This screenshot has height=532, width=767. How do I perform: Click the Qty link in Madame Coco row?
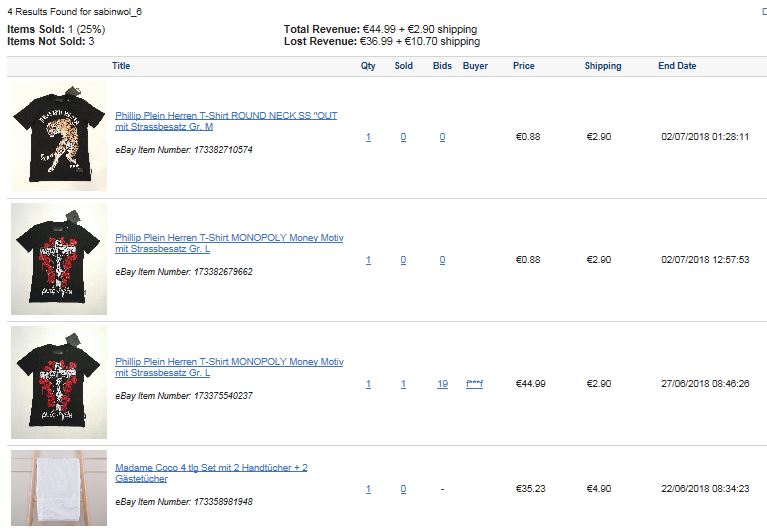[x=368, y=489]
